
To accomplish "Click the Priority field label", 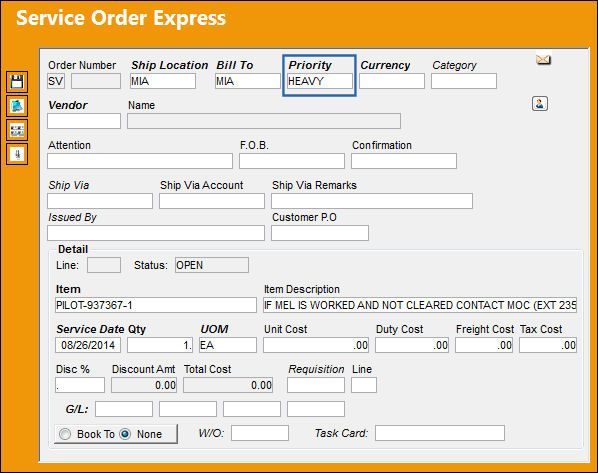I will (x=310, y=65).
